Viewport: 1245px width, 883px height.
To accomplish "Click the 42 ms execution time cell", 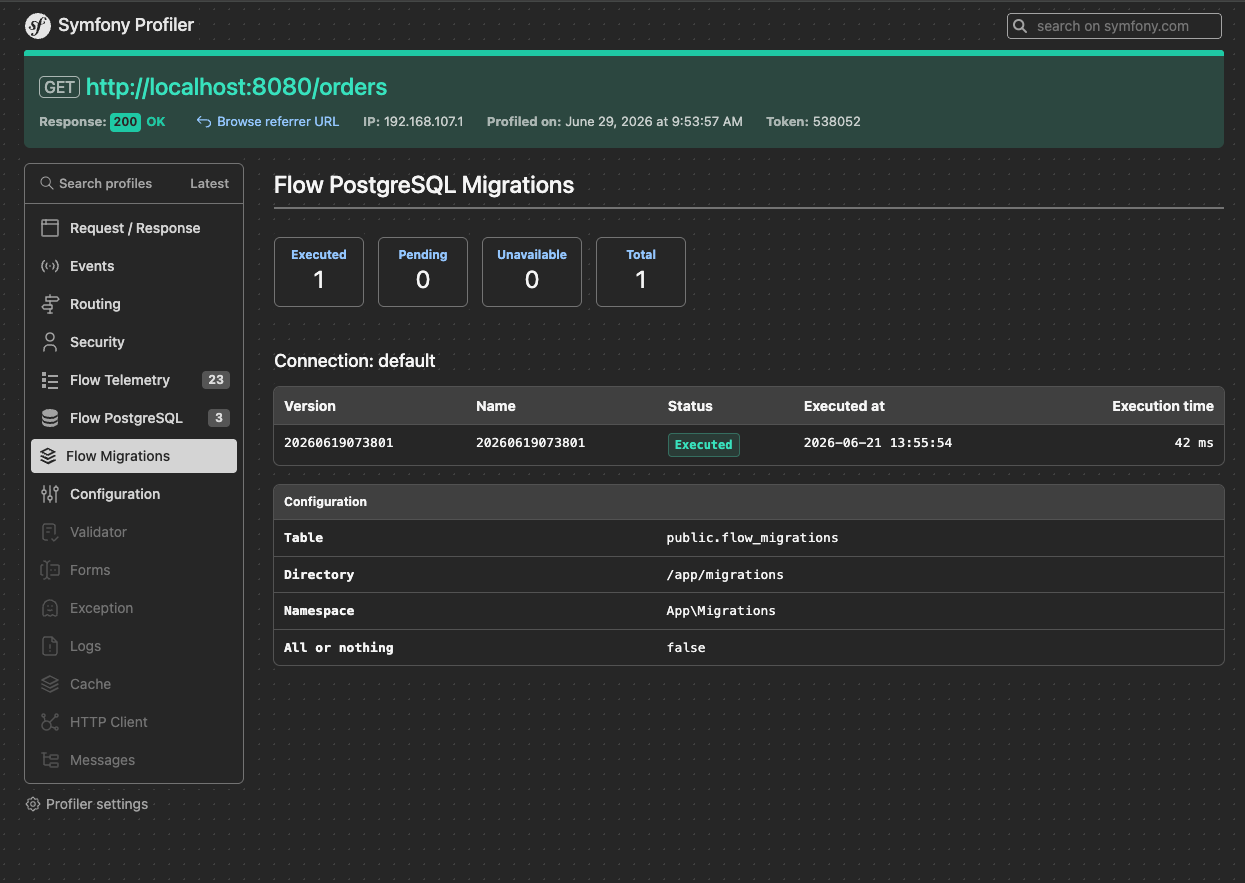I will coord(1194,443).
